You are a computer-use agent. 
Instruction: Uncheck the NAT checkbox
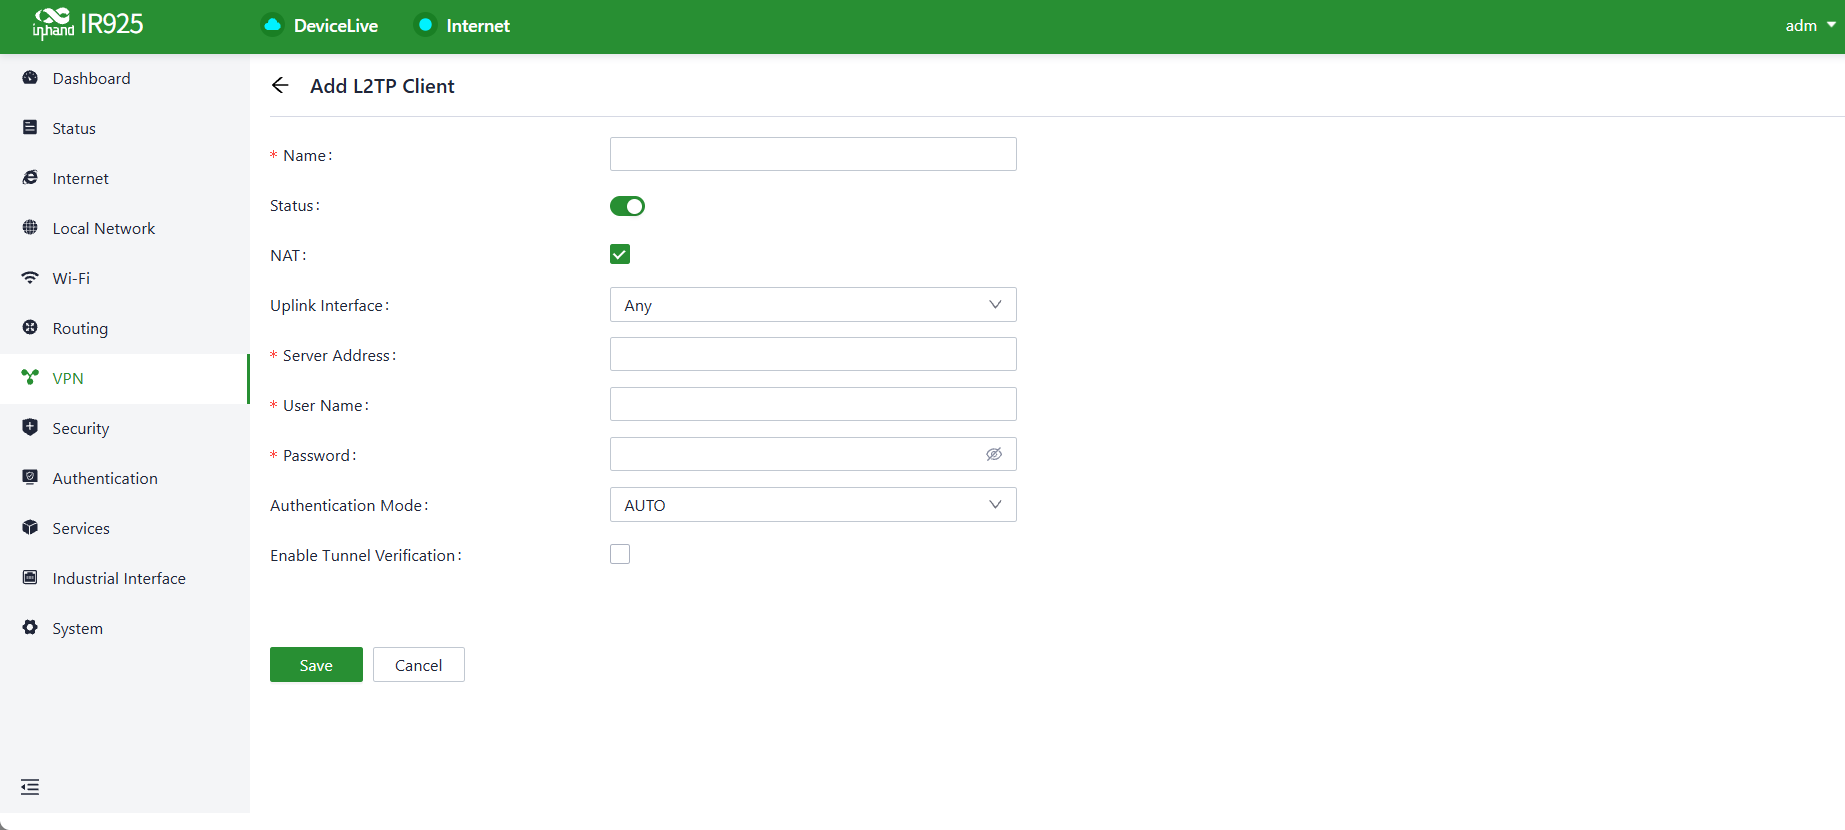pos(620,254)
